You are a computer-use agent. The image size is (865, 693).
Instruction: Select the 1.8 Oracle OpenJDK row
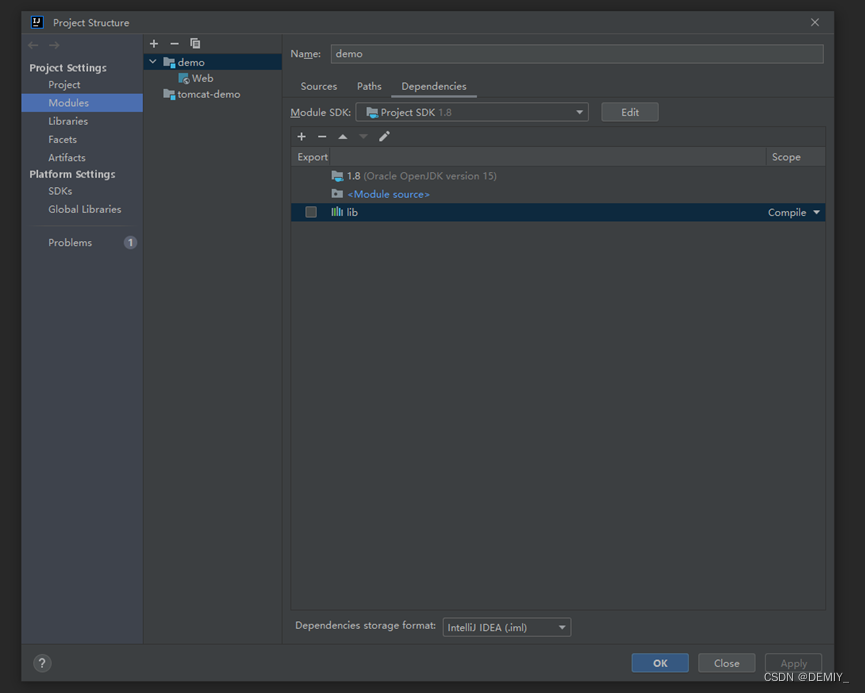[558, 176]
